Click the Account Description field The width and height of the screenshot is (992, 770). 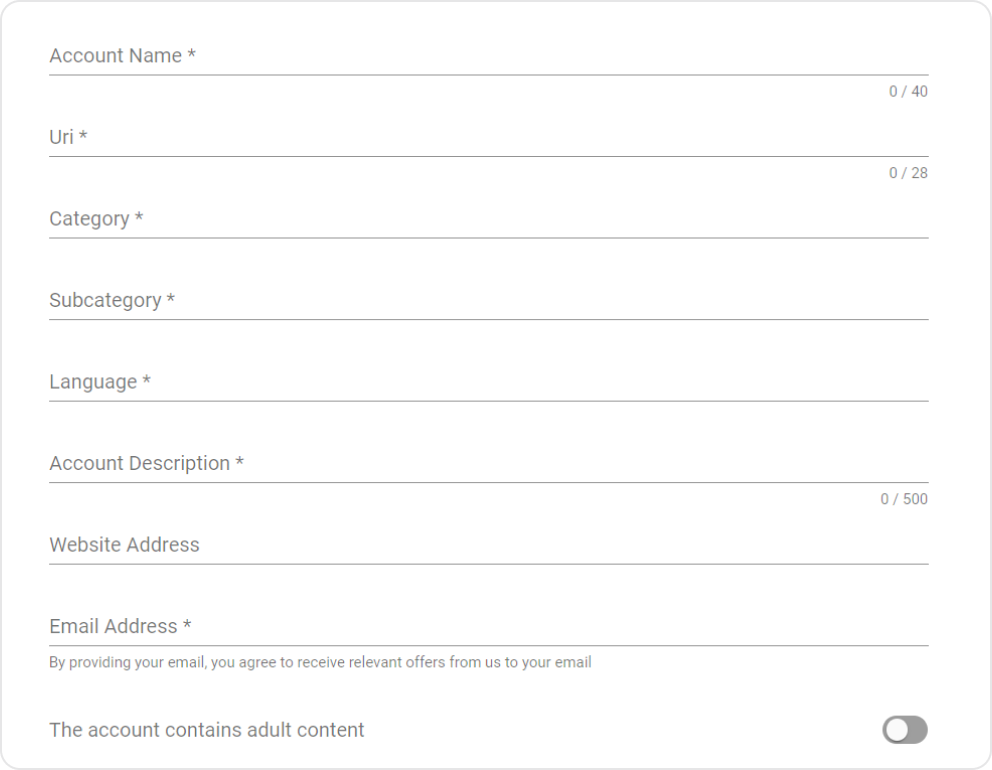click(488, 464)
